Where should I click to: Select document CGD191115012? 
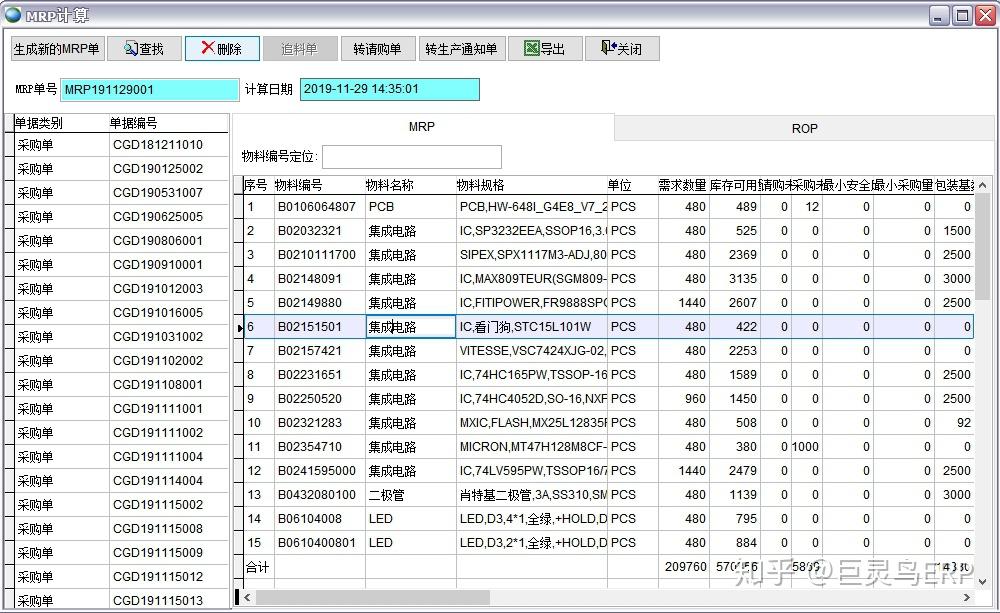(158, 577)
